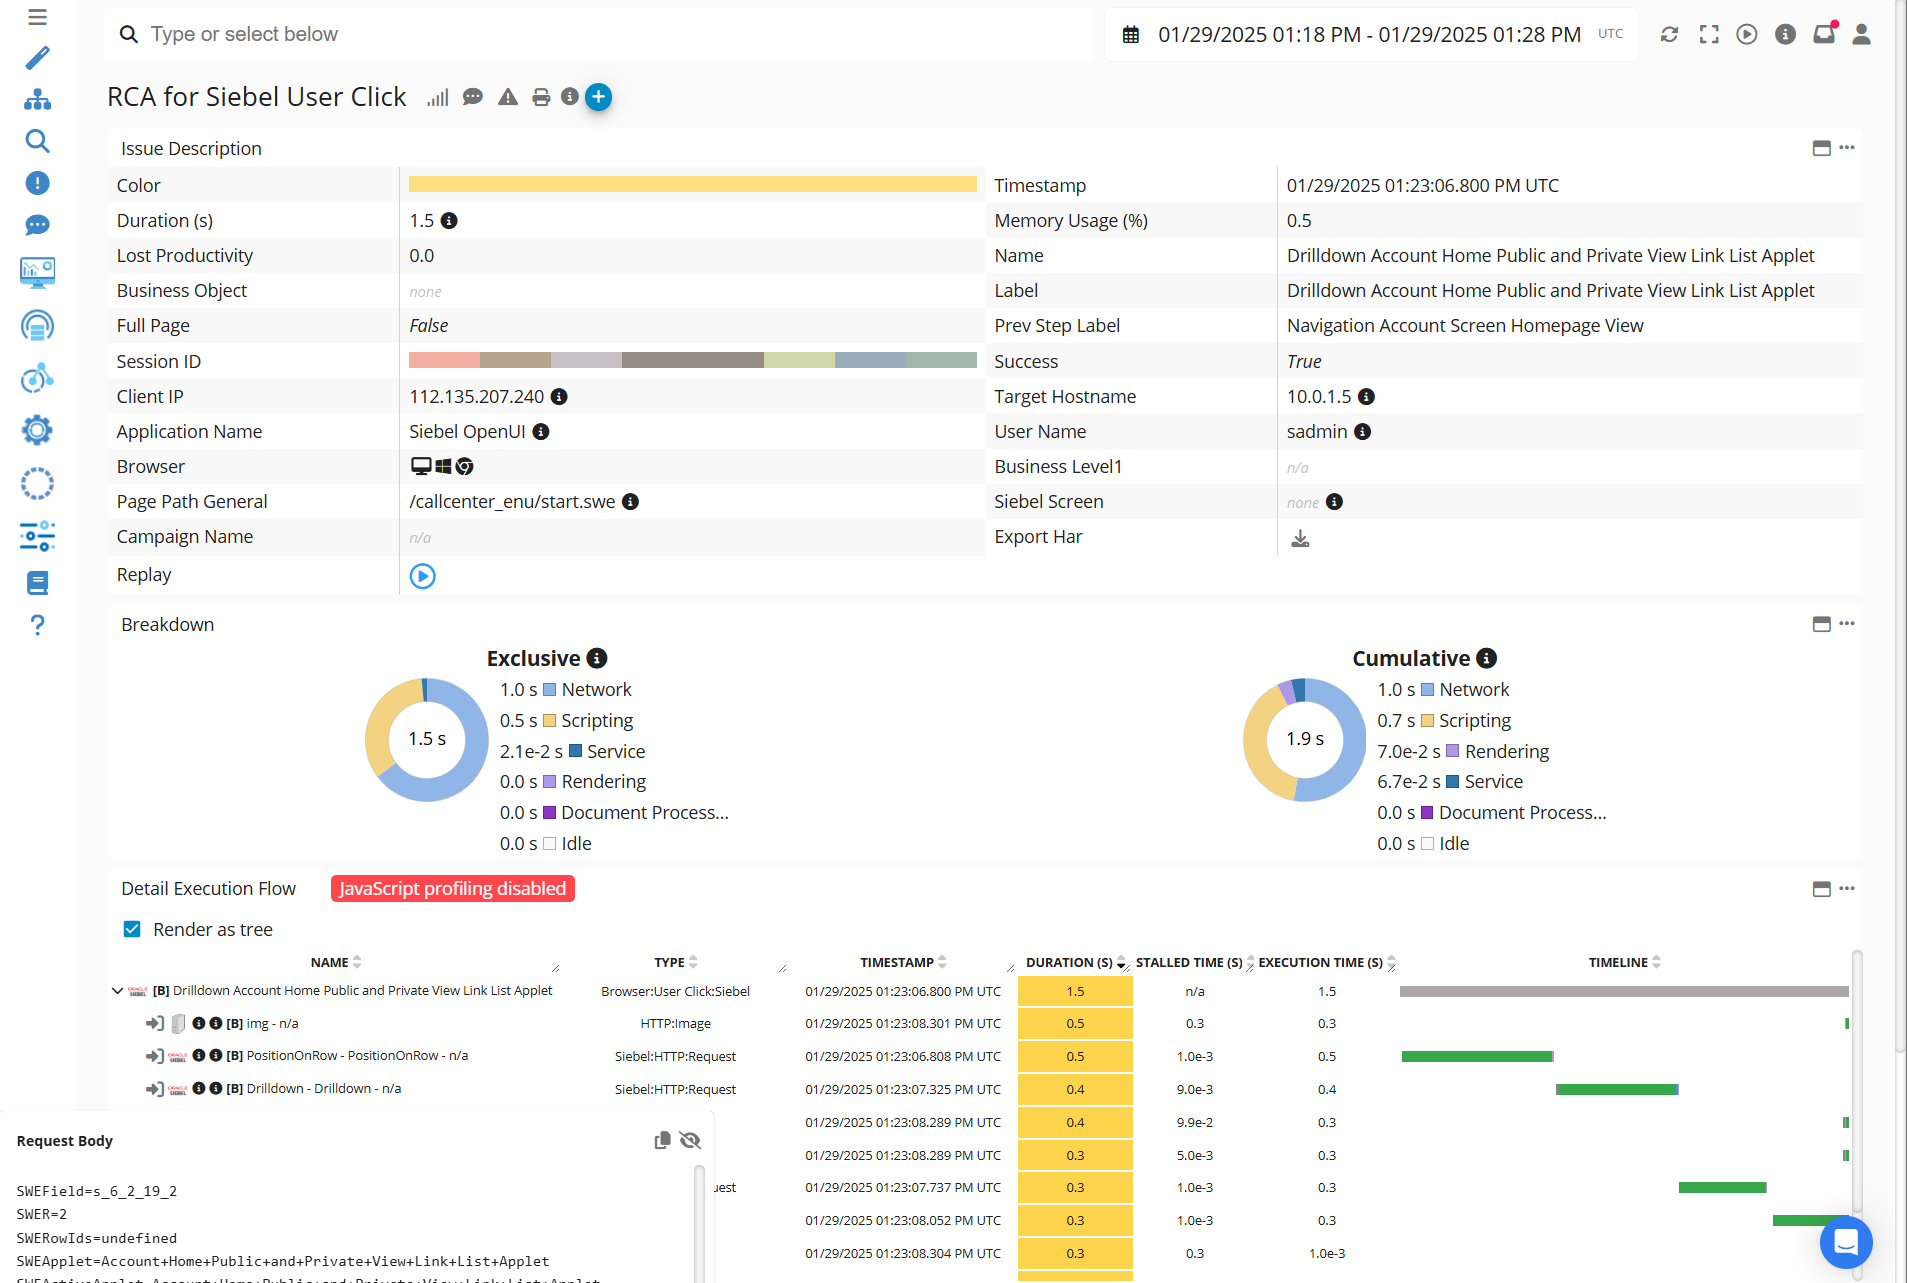The width and height of the screenshot is (1907, 1283).
Task: Minimize the Detail Execution Flow panel
Action: [x=1822, y=889]
